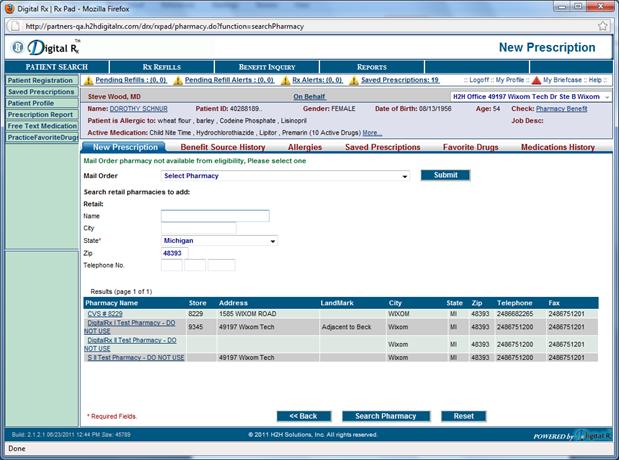
Task: Open Prescription Report in left sidebar
Action: [39, 115]
